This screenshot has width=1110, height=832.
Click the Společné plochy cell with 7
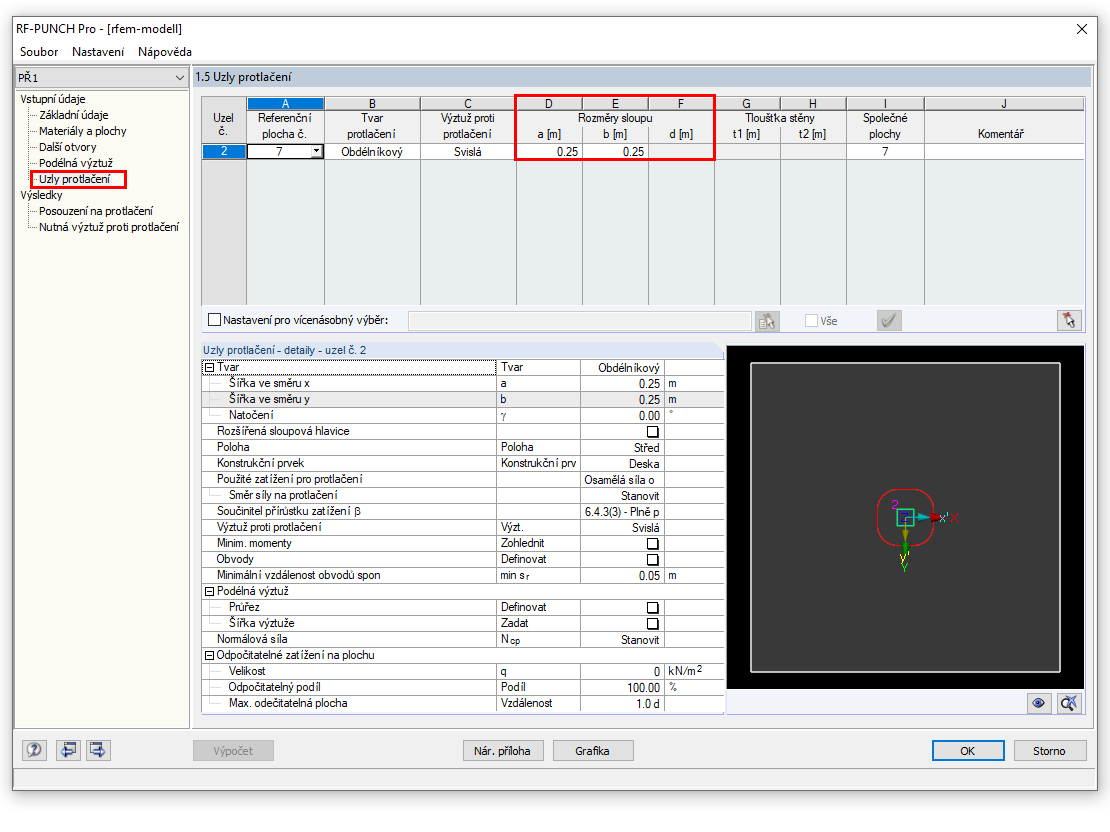tap(885, 152)
